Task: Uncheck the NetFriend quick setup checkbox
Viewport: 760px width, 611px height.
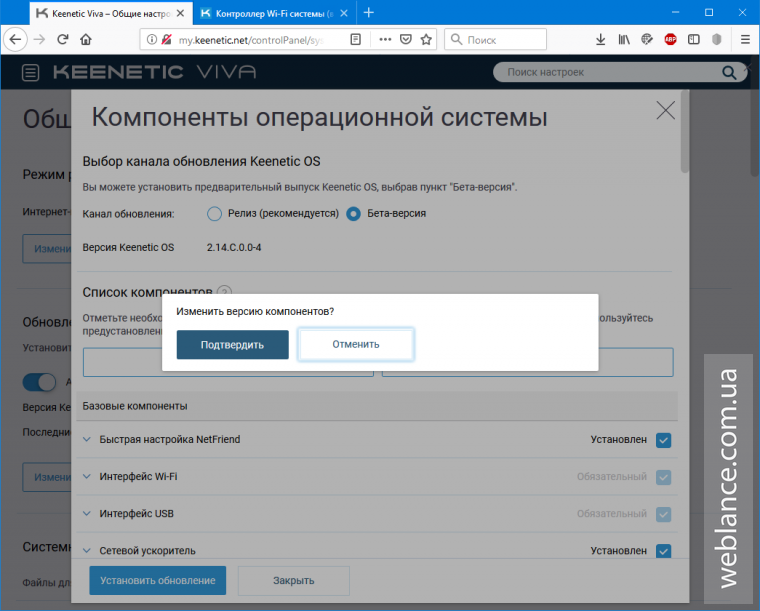Action: (663, 440)
